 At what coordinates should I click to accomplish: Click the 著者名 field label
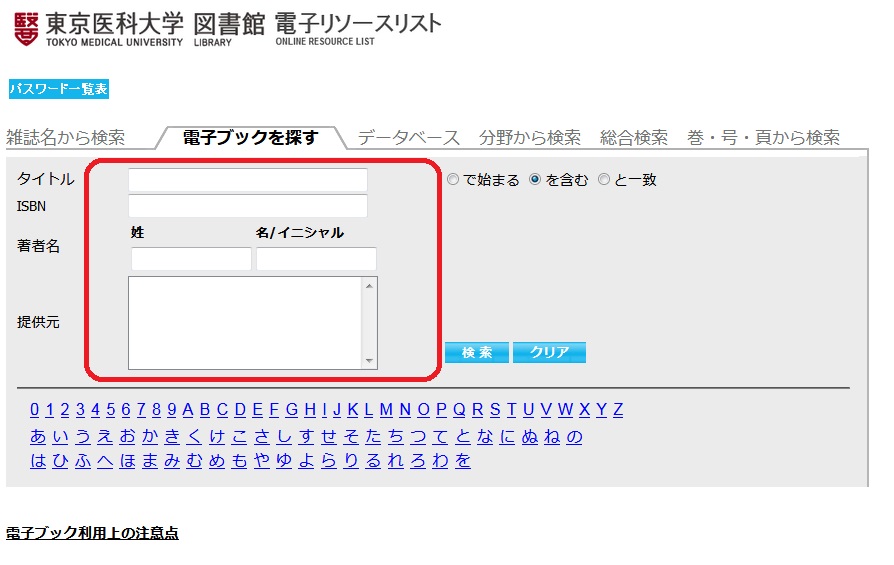point(38,246)
